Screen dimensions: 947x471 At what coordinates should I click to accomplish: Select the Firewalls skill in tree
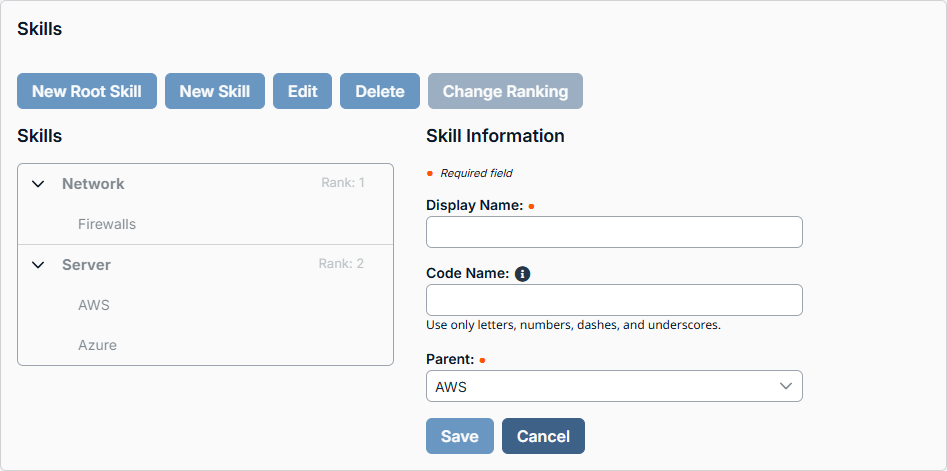click(107, 224)
